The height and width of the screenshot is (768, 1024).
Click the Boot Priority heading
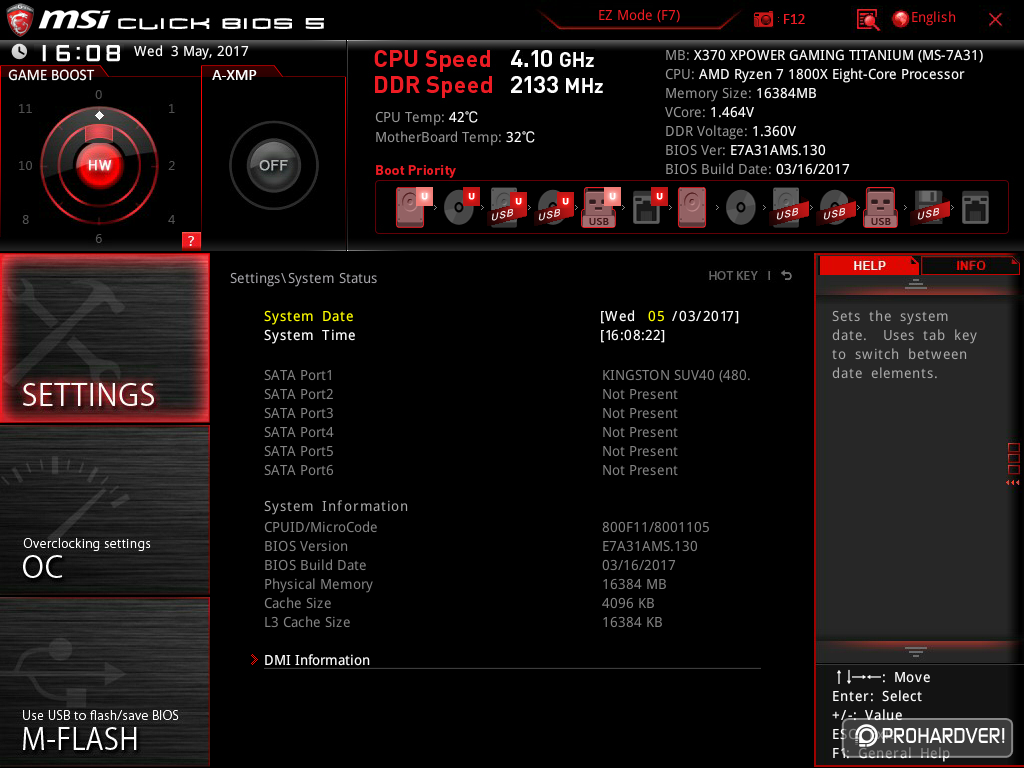(415, 170)
